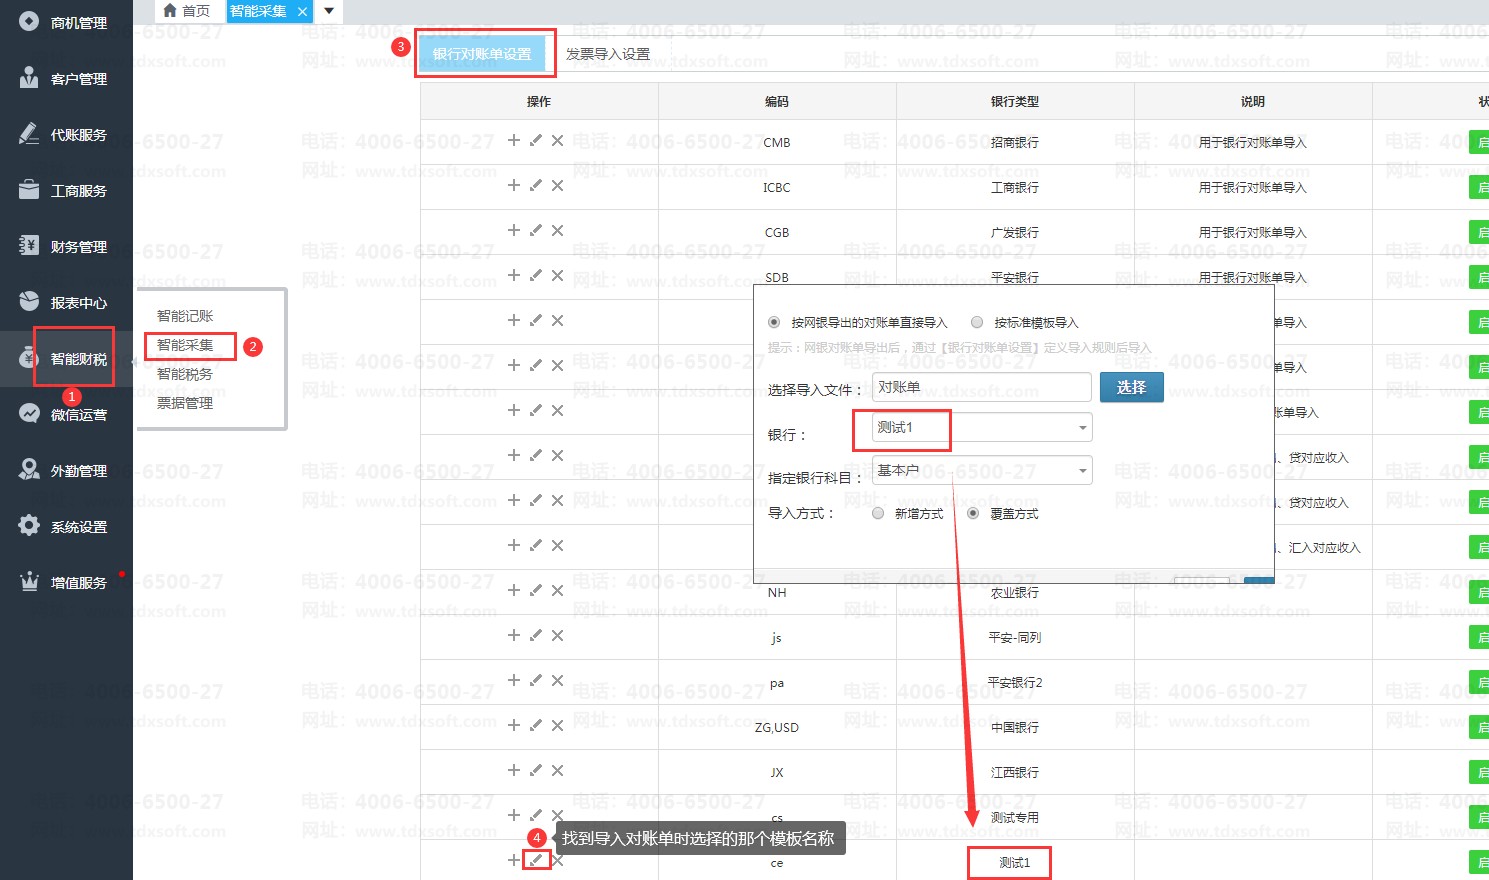Open the tab list dropdown arrow
This screenshot has width=1489, height=880.
(328, 12)
